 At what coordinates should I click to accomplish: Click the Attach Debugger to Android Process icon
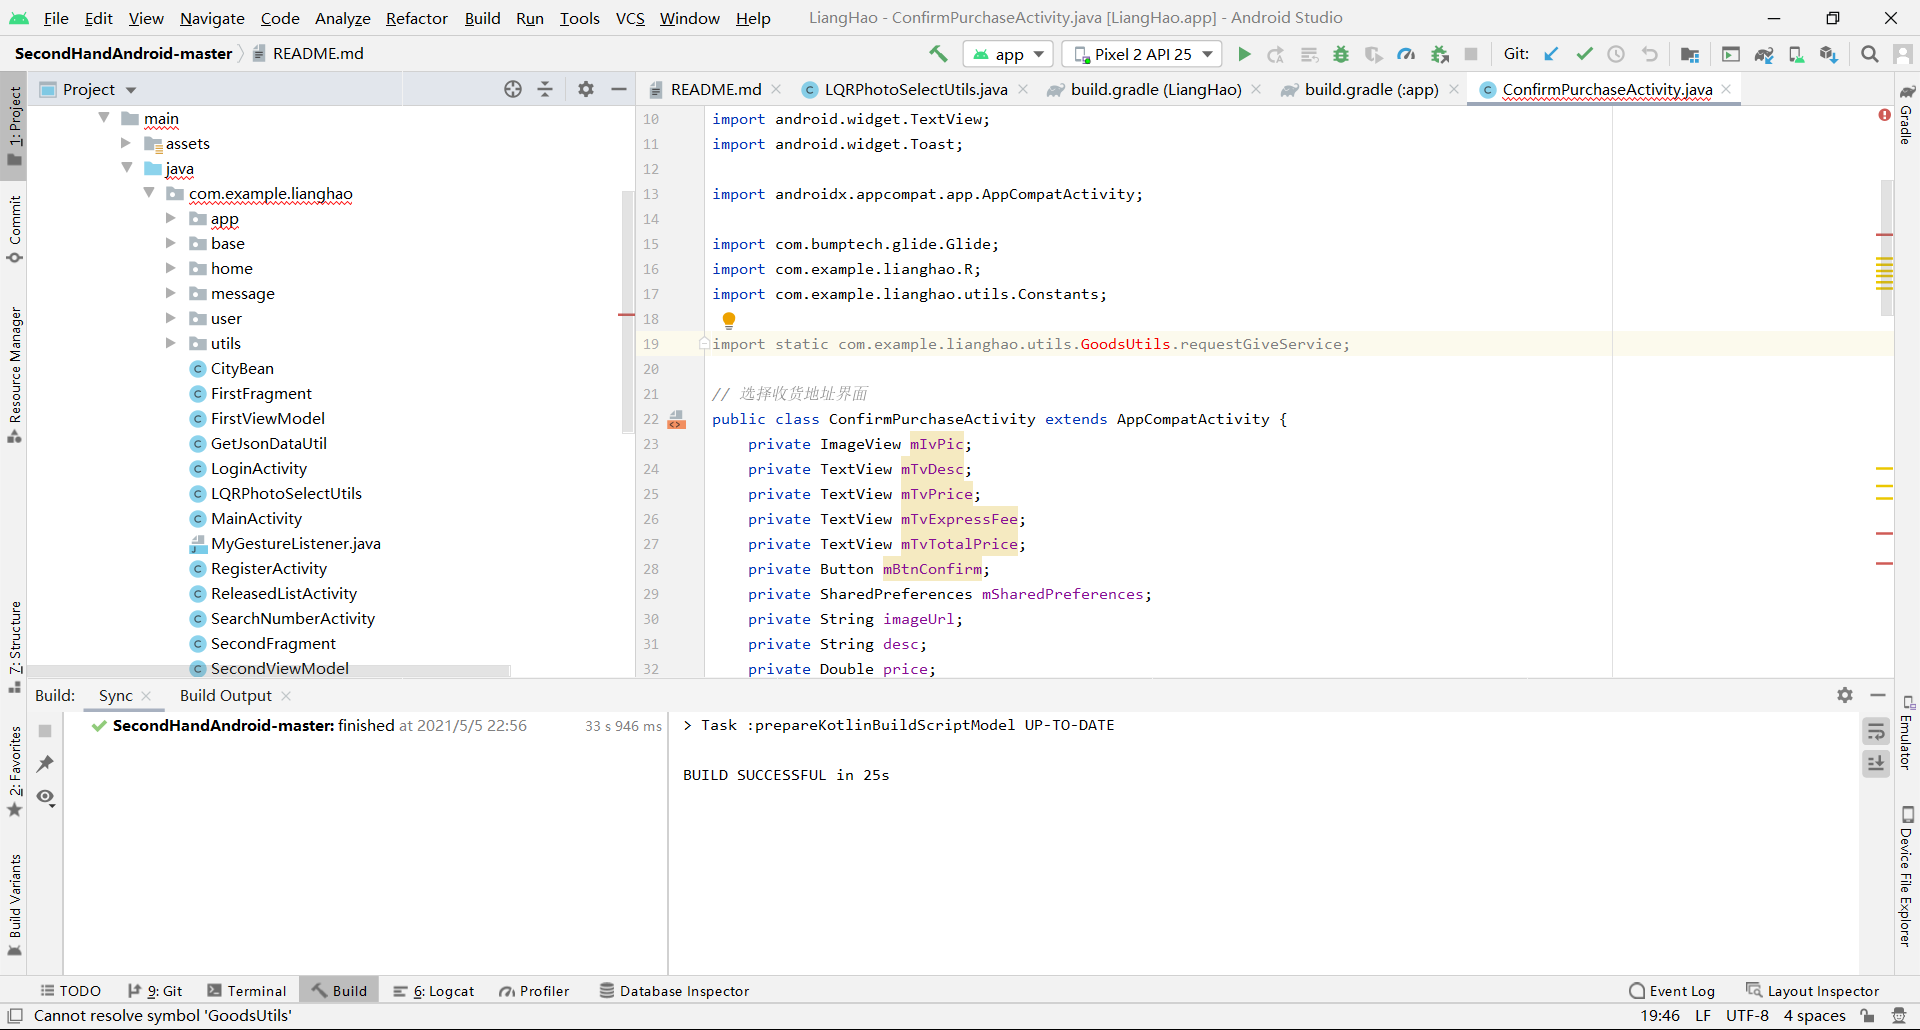(1439, 54)
